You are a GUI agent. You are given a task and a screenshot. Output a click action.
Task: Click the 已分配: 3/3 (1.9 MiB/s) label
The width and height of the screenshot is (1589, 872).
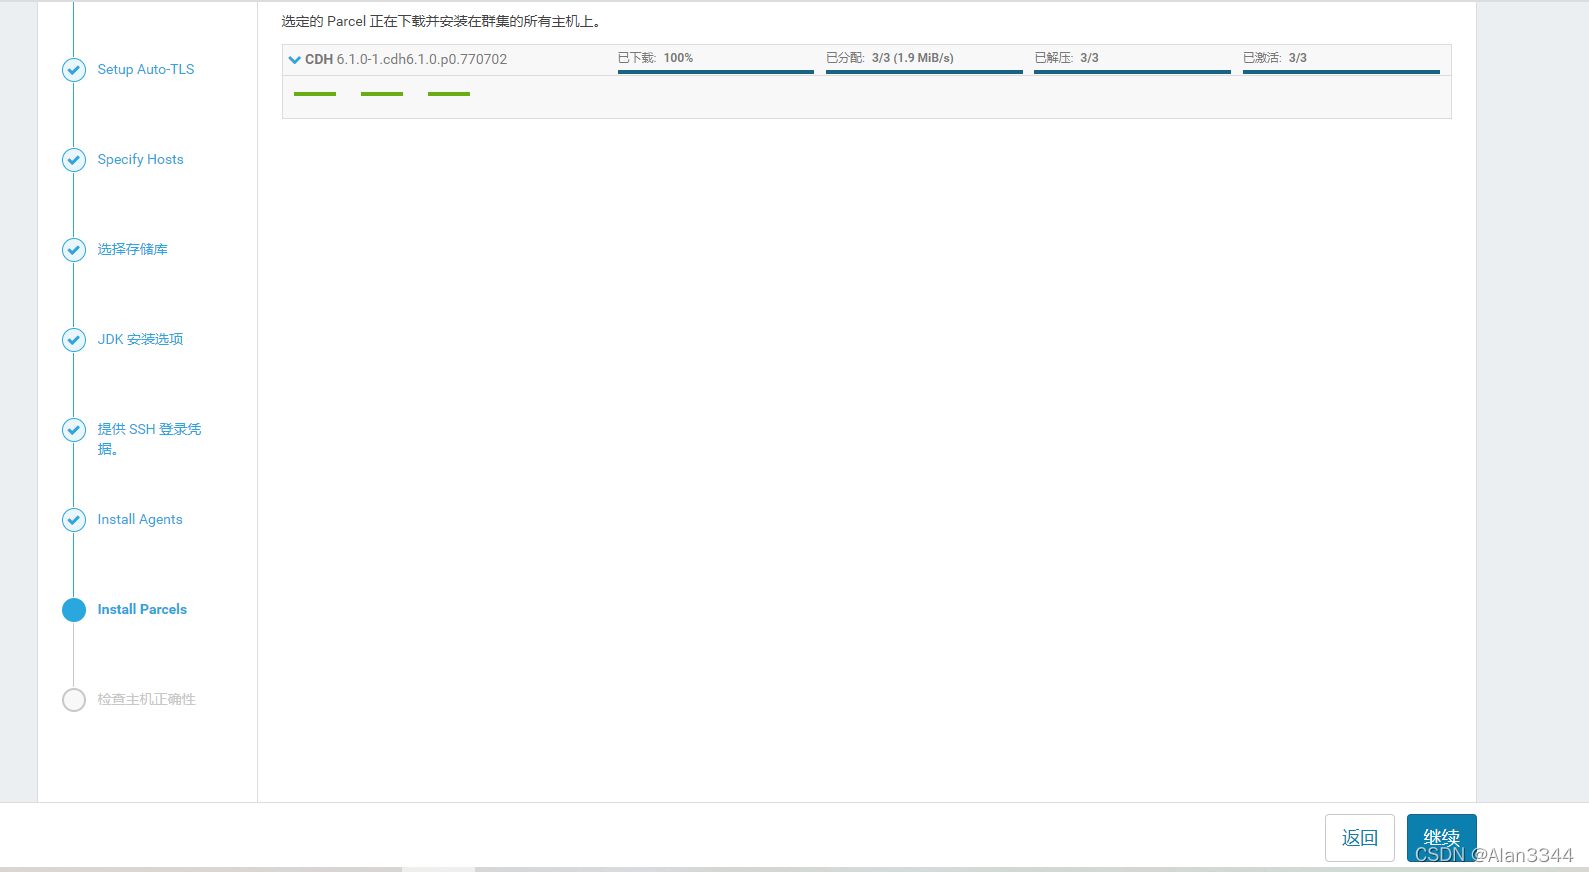point(890,58)
